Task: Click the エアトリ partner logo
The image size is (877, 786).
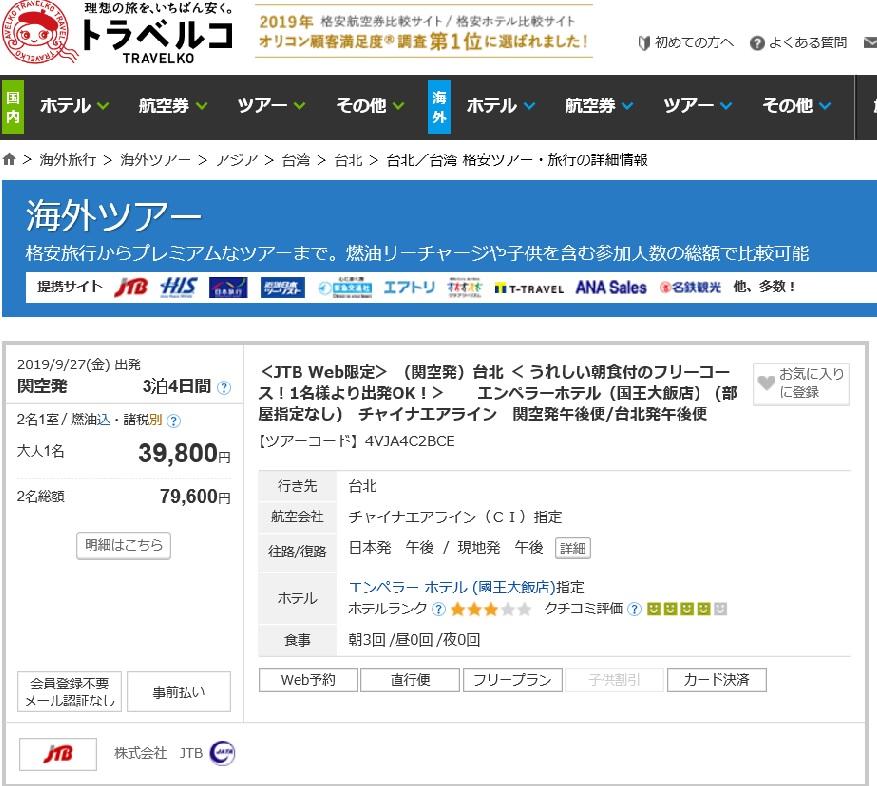Action: coord(409,288)
